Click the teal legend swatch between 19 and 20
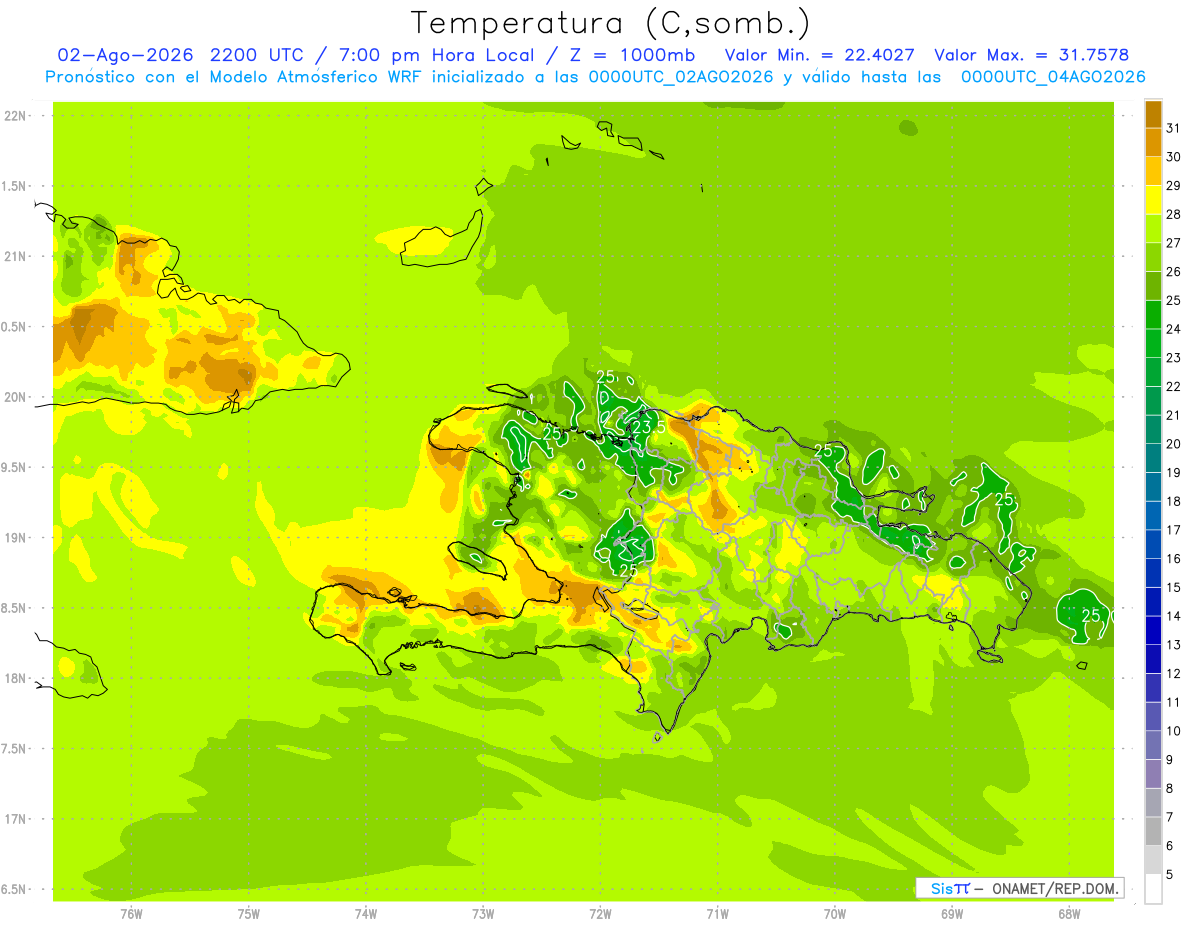Screen dimensions: 1200x927 click(1153, 459)
